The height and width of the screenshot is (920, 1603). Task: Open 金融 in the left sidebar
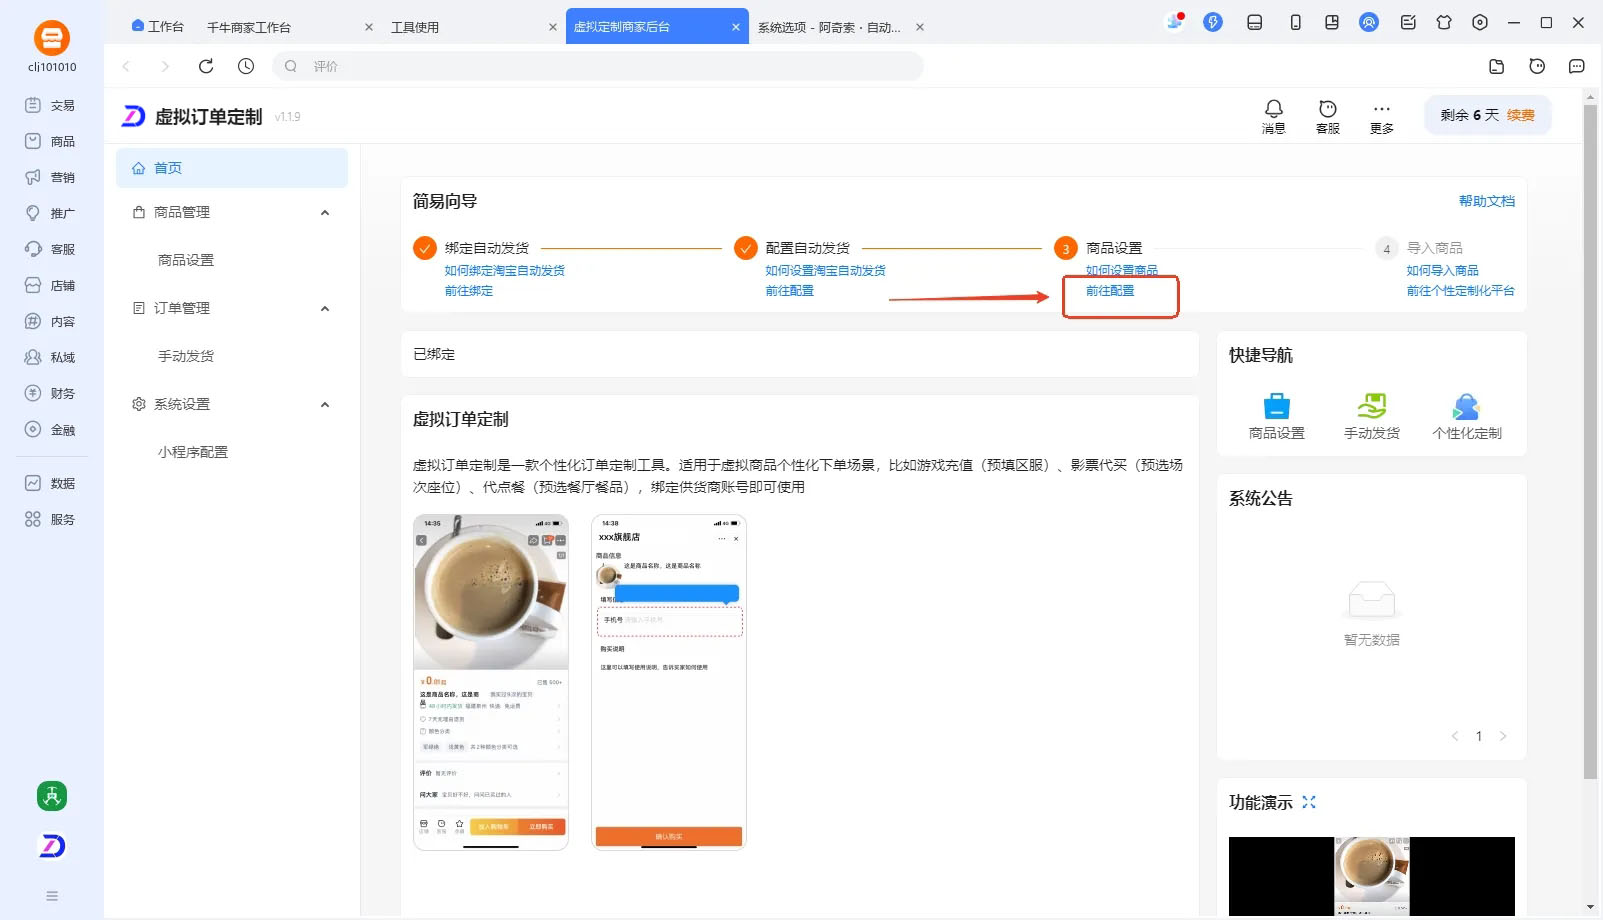click(x=50, y=429)
